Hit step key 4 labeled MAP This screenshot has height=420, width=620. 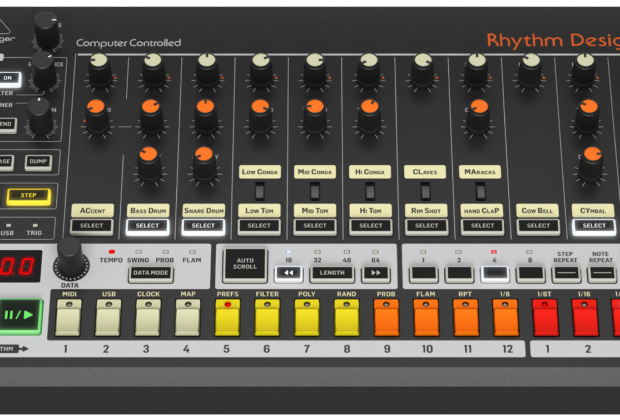coord(188,318)
